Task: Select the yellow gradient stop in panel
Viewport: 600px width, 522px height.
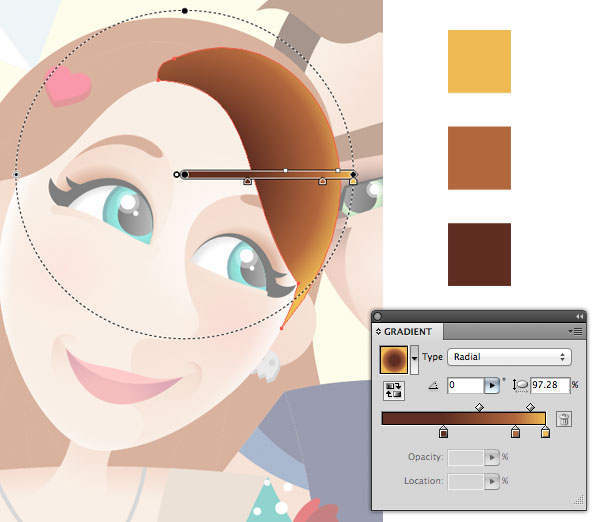Action: [x=545, y=432]
